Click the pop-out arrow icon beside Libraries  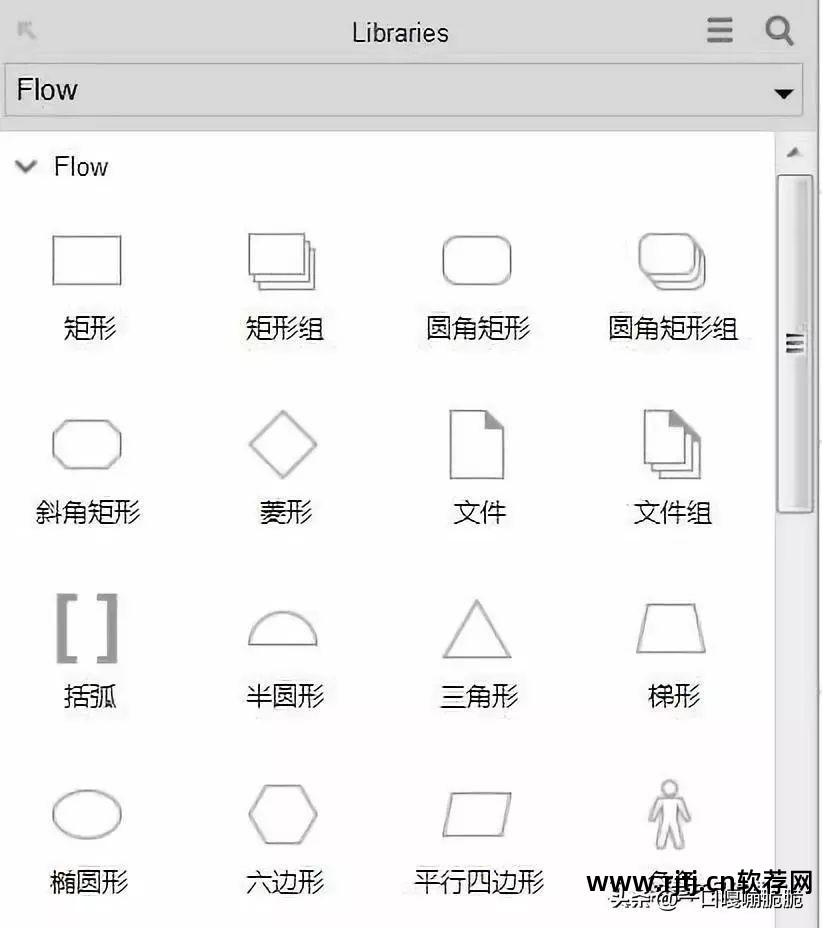(26, 29)
